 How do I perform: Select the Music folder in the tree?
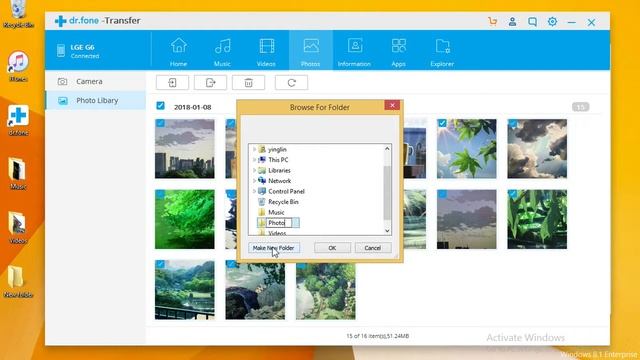coord(276,212)
